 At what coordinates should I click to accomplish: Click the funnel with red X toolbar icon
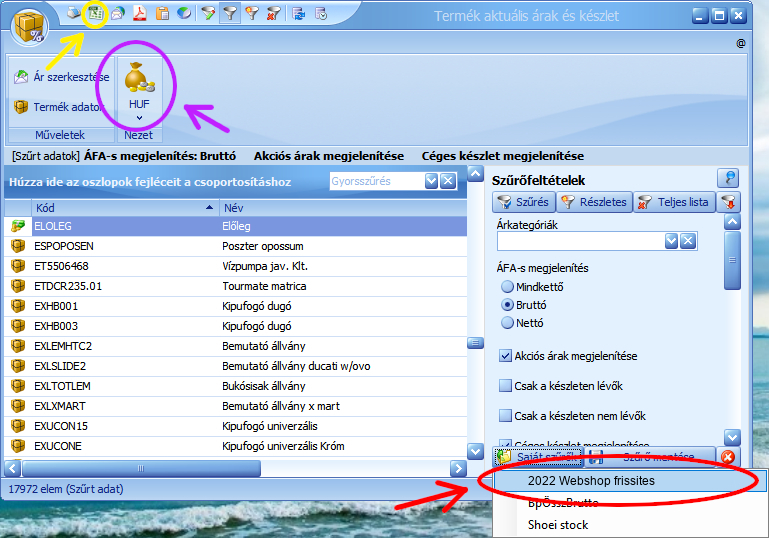pyautogui.click(x=274, y=14)
